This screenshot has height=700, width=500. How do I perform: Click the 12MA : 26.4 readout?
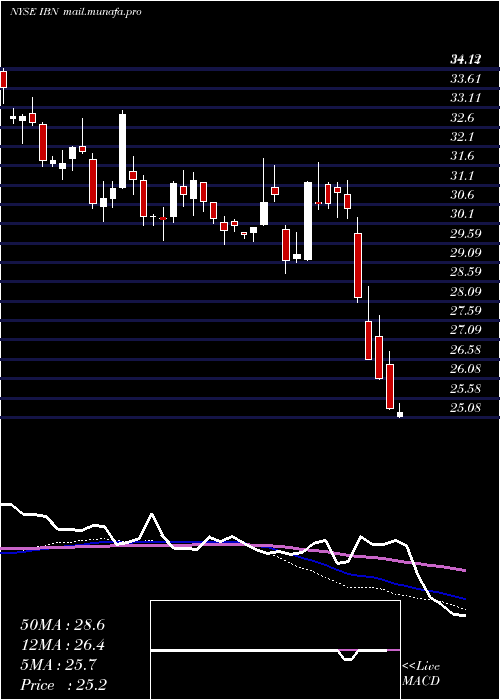tap(62, 646)
